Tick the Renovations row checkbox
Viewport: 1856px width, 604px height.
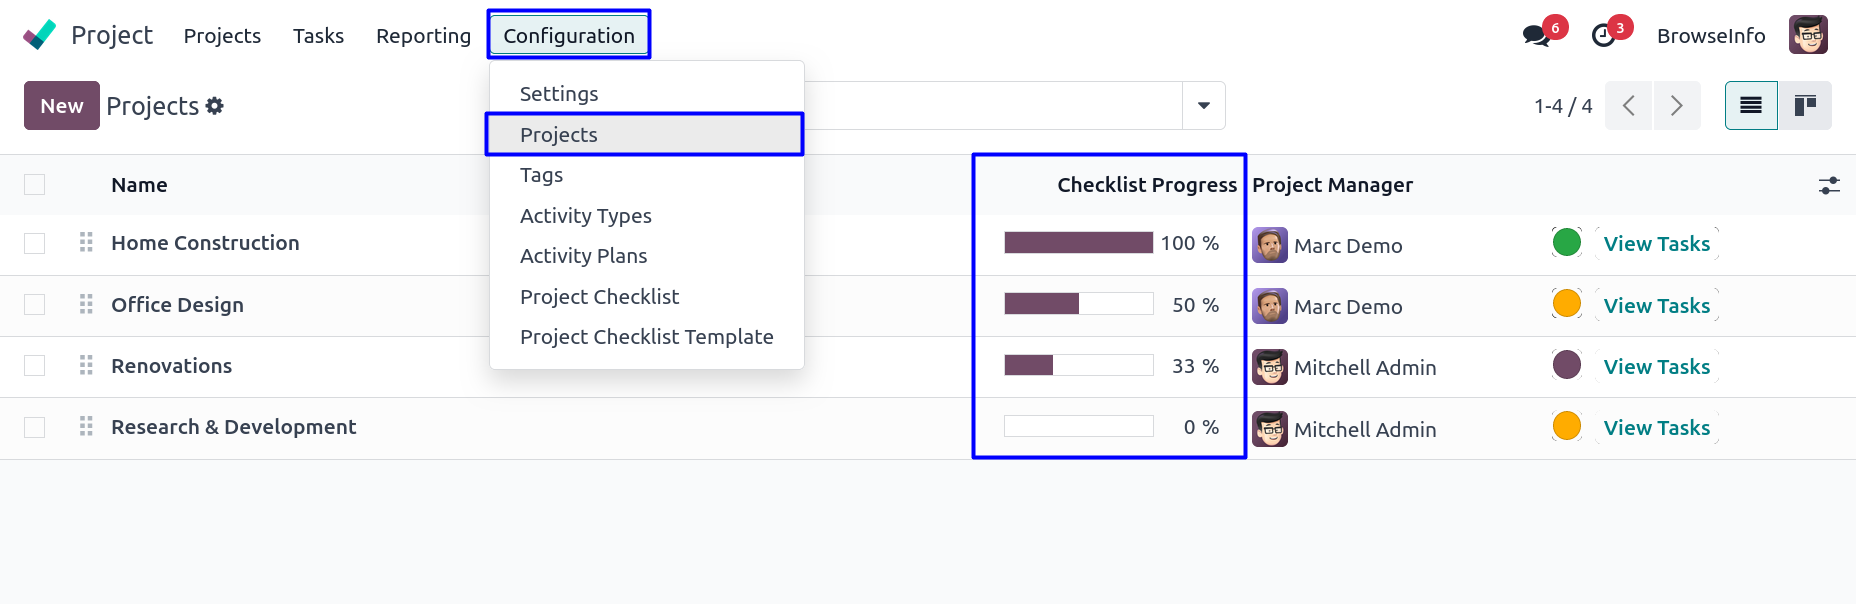pos(35,366)
